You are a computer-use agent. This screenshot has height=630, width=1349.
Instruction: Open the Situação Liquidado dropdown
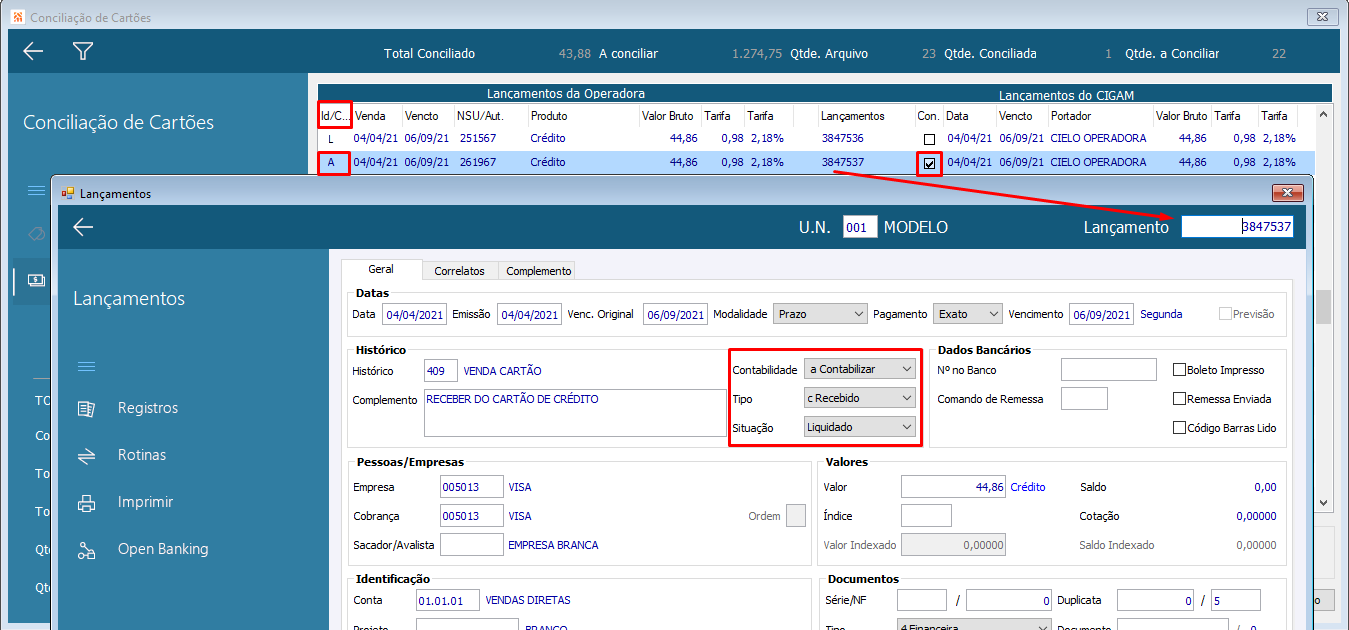pos(860,427)
